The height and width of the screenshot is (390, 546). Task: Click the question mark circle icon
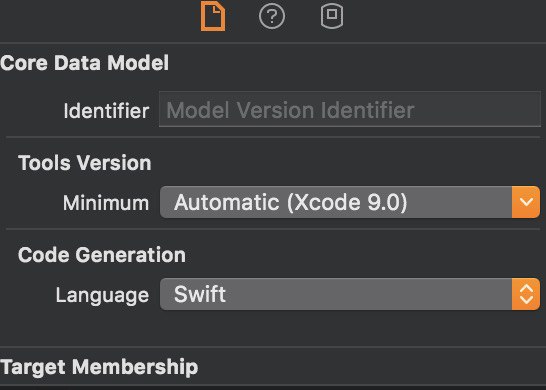[x=272, y=16]
